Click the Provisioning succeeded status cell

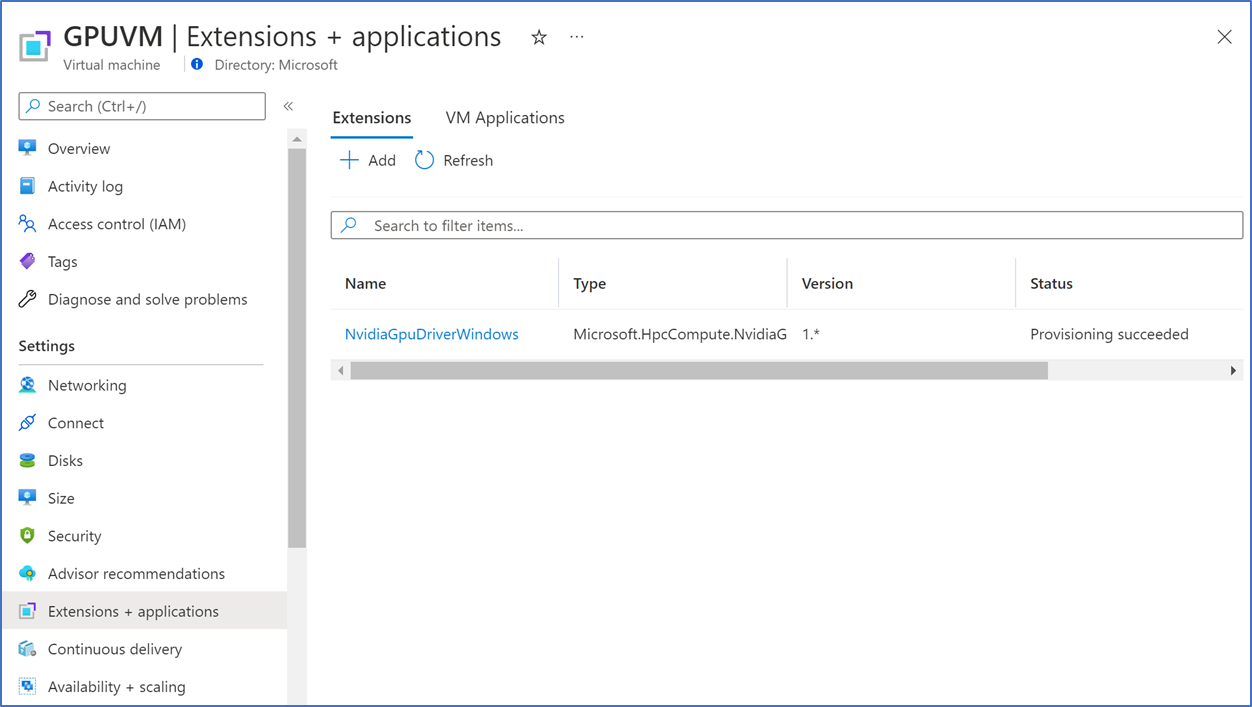(x=1109, y=334)
